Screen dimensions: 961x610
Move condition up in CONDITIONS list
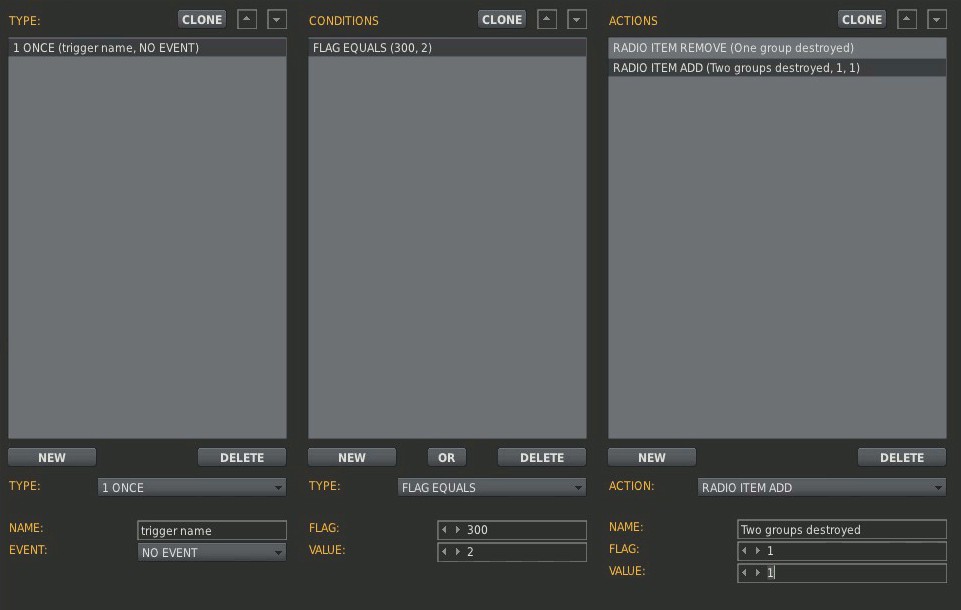547,19
